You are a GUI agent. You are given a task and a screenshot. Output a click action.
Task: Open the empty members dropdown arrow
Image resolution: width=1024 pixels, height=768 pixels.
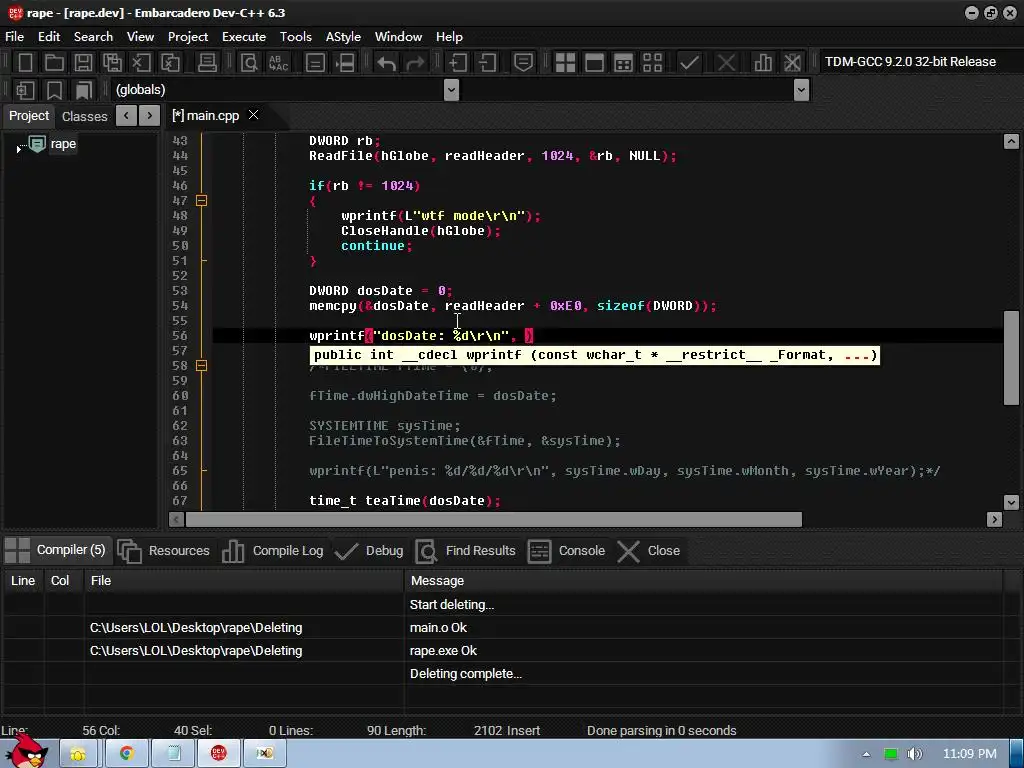point(801,90)
